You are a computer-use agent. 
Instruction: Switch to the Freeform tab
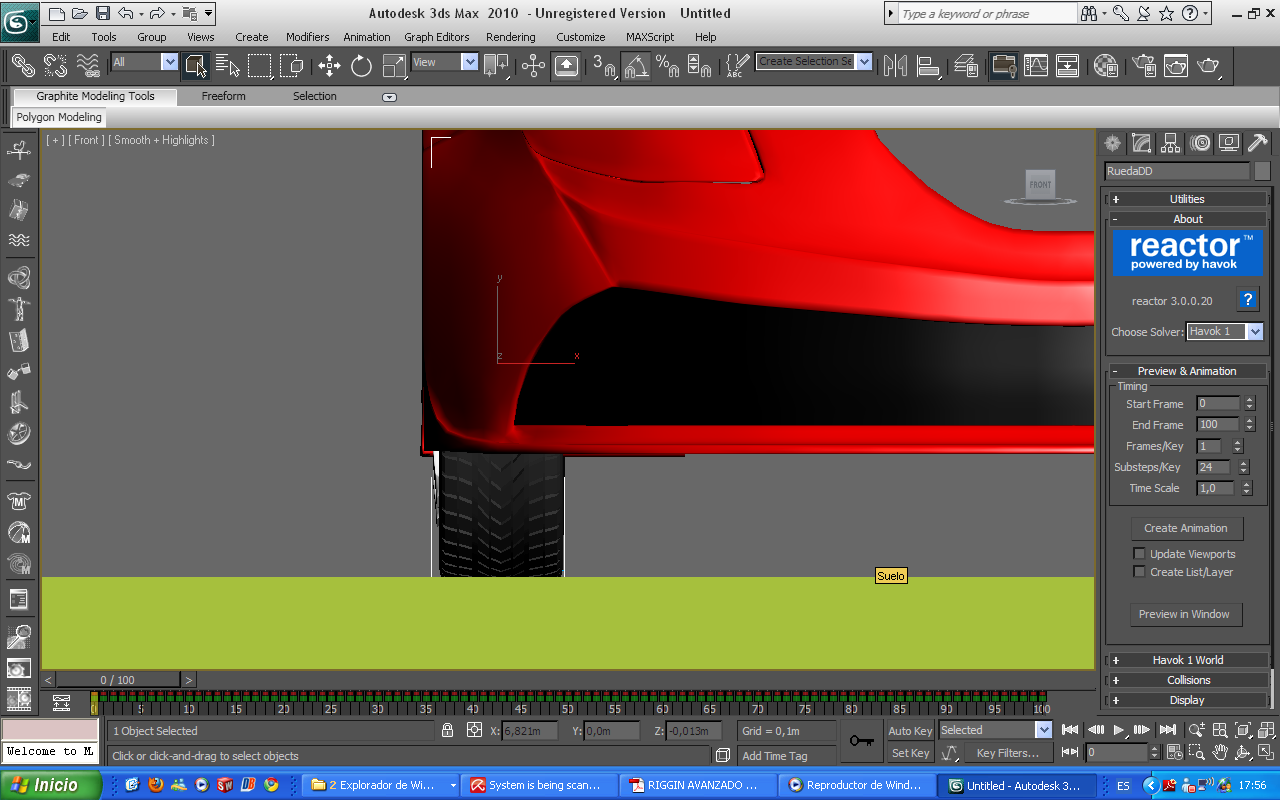coord(223,96)
